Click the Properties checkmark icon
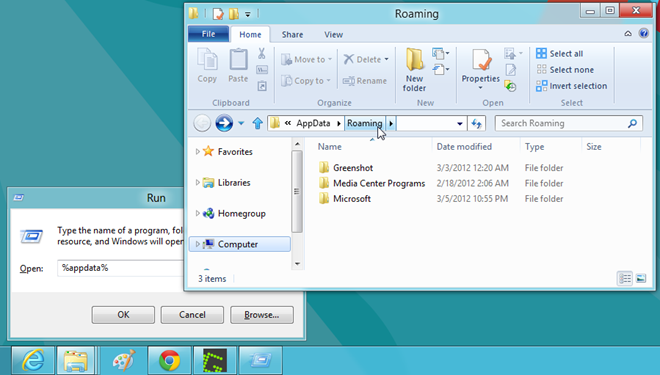660x375 pixels. (x=481, y=61)
